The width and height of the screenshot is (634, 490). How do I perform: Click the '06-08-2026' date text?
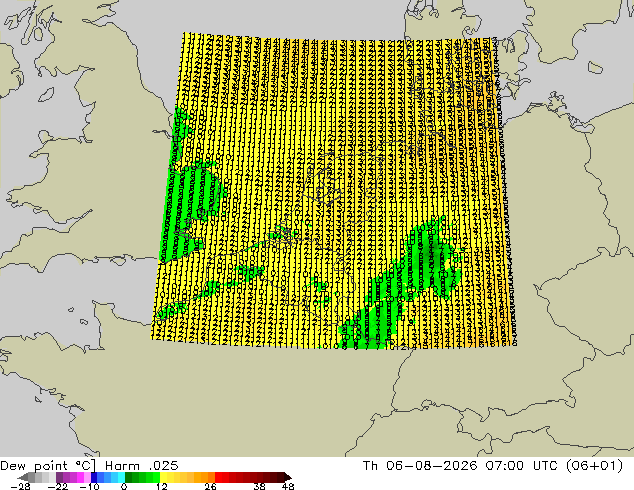(432, 466)
